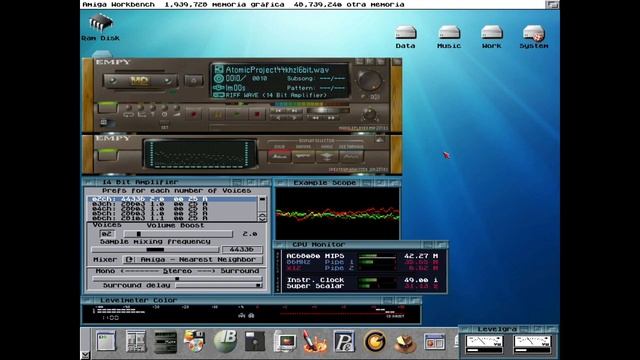Click the voices list scrollbar down arrow
This screenshot has height=360, width=640.
click(262, 219)
